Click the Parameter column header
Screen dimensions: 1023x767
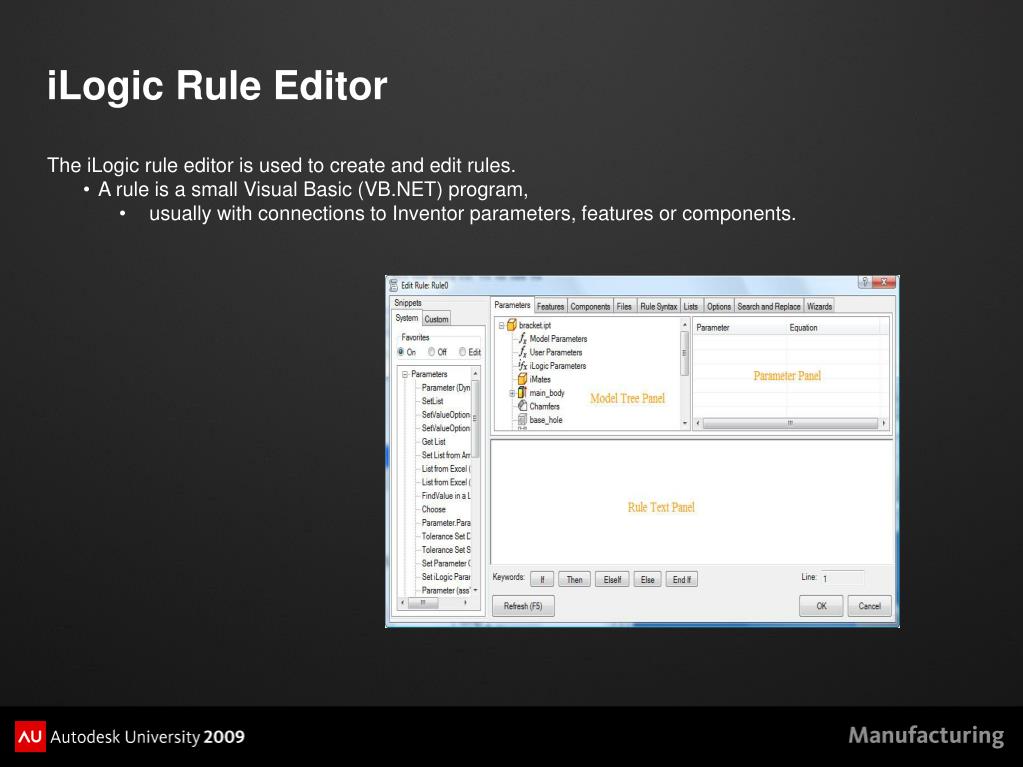(740, 327)
